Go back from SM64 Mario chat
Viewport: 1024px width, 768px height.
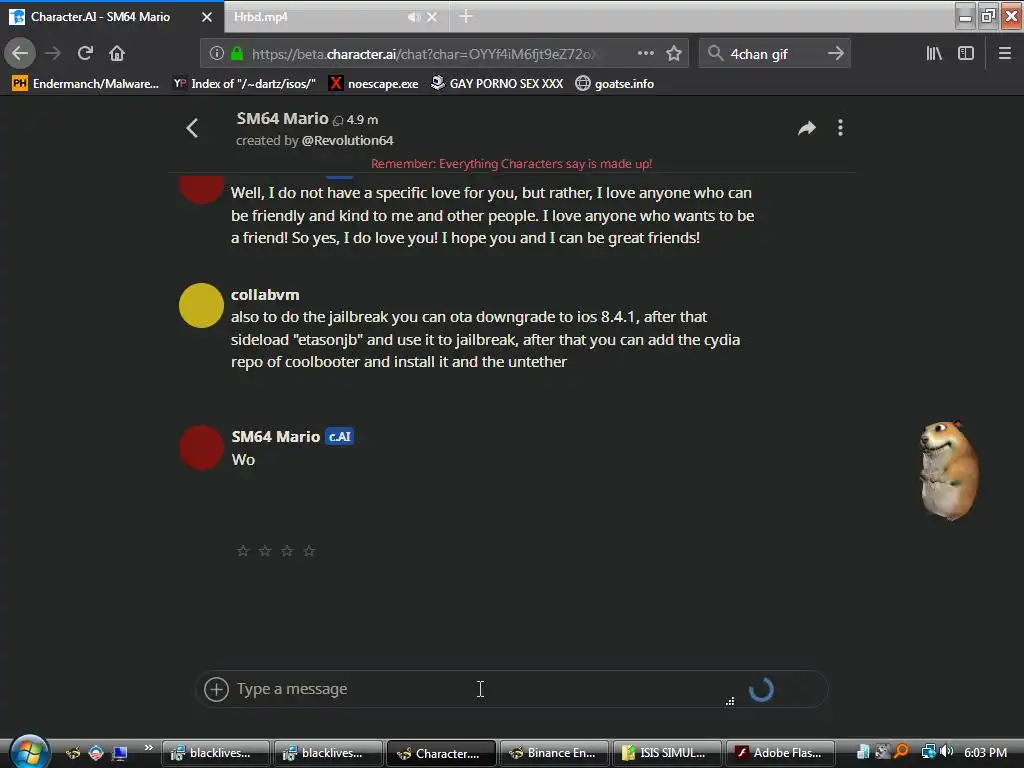pyautogui.click(x=192, y=128)
